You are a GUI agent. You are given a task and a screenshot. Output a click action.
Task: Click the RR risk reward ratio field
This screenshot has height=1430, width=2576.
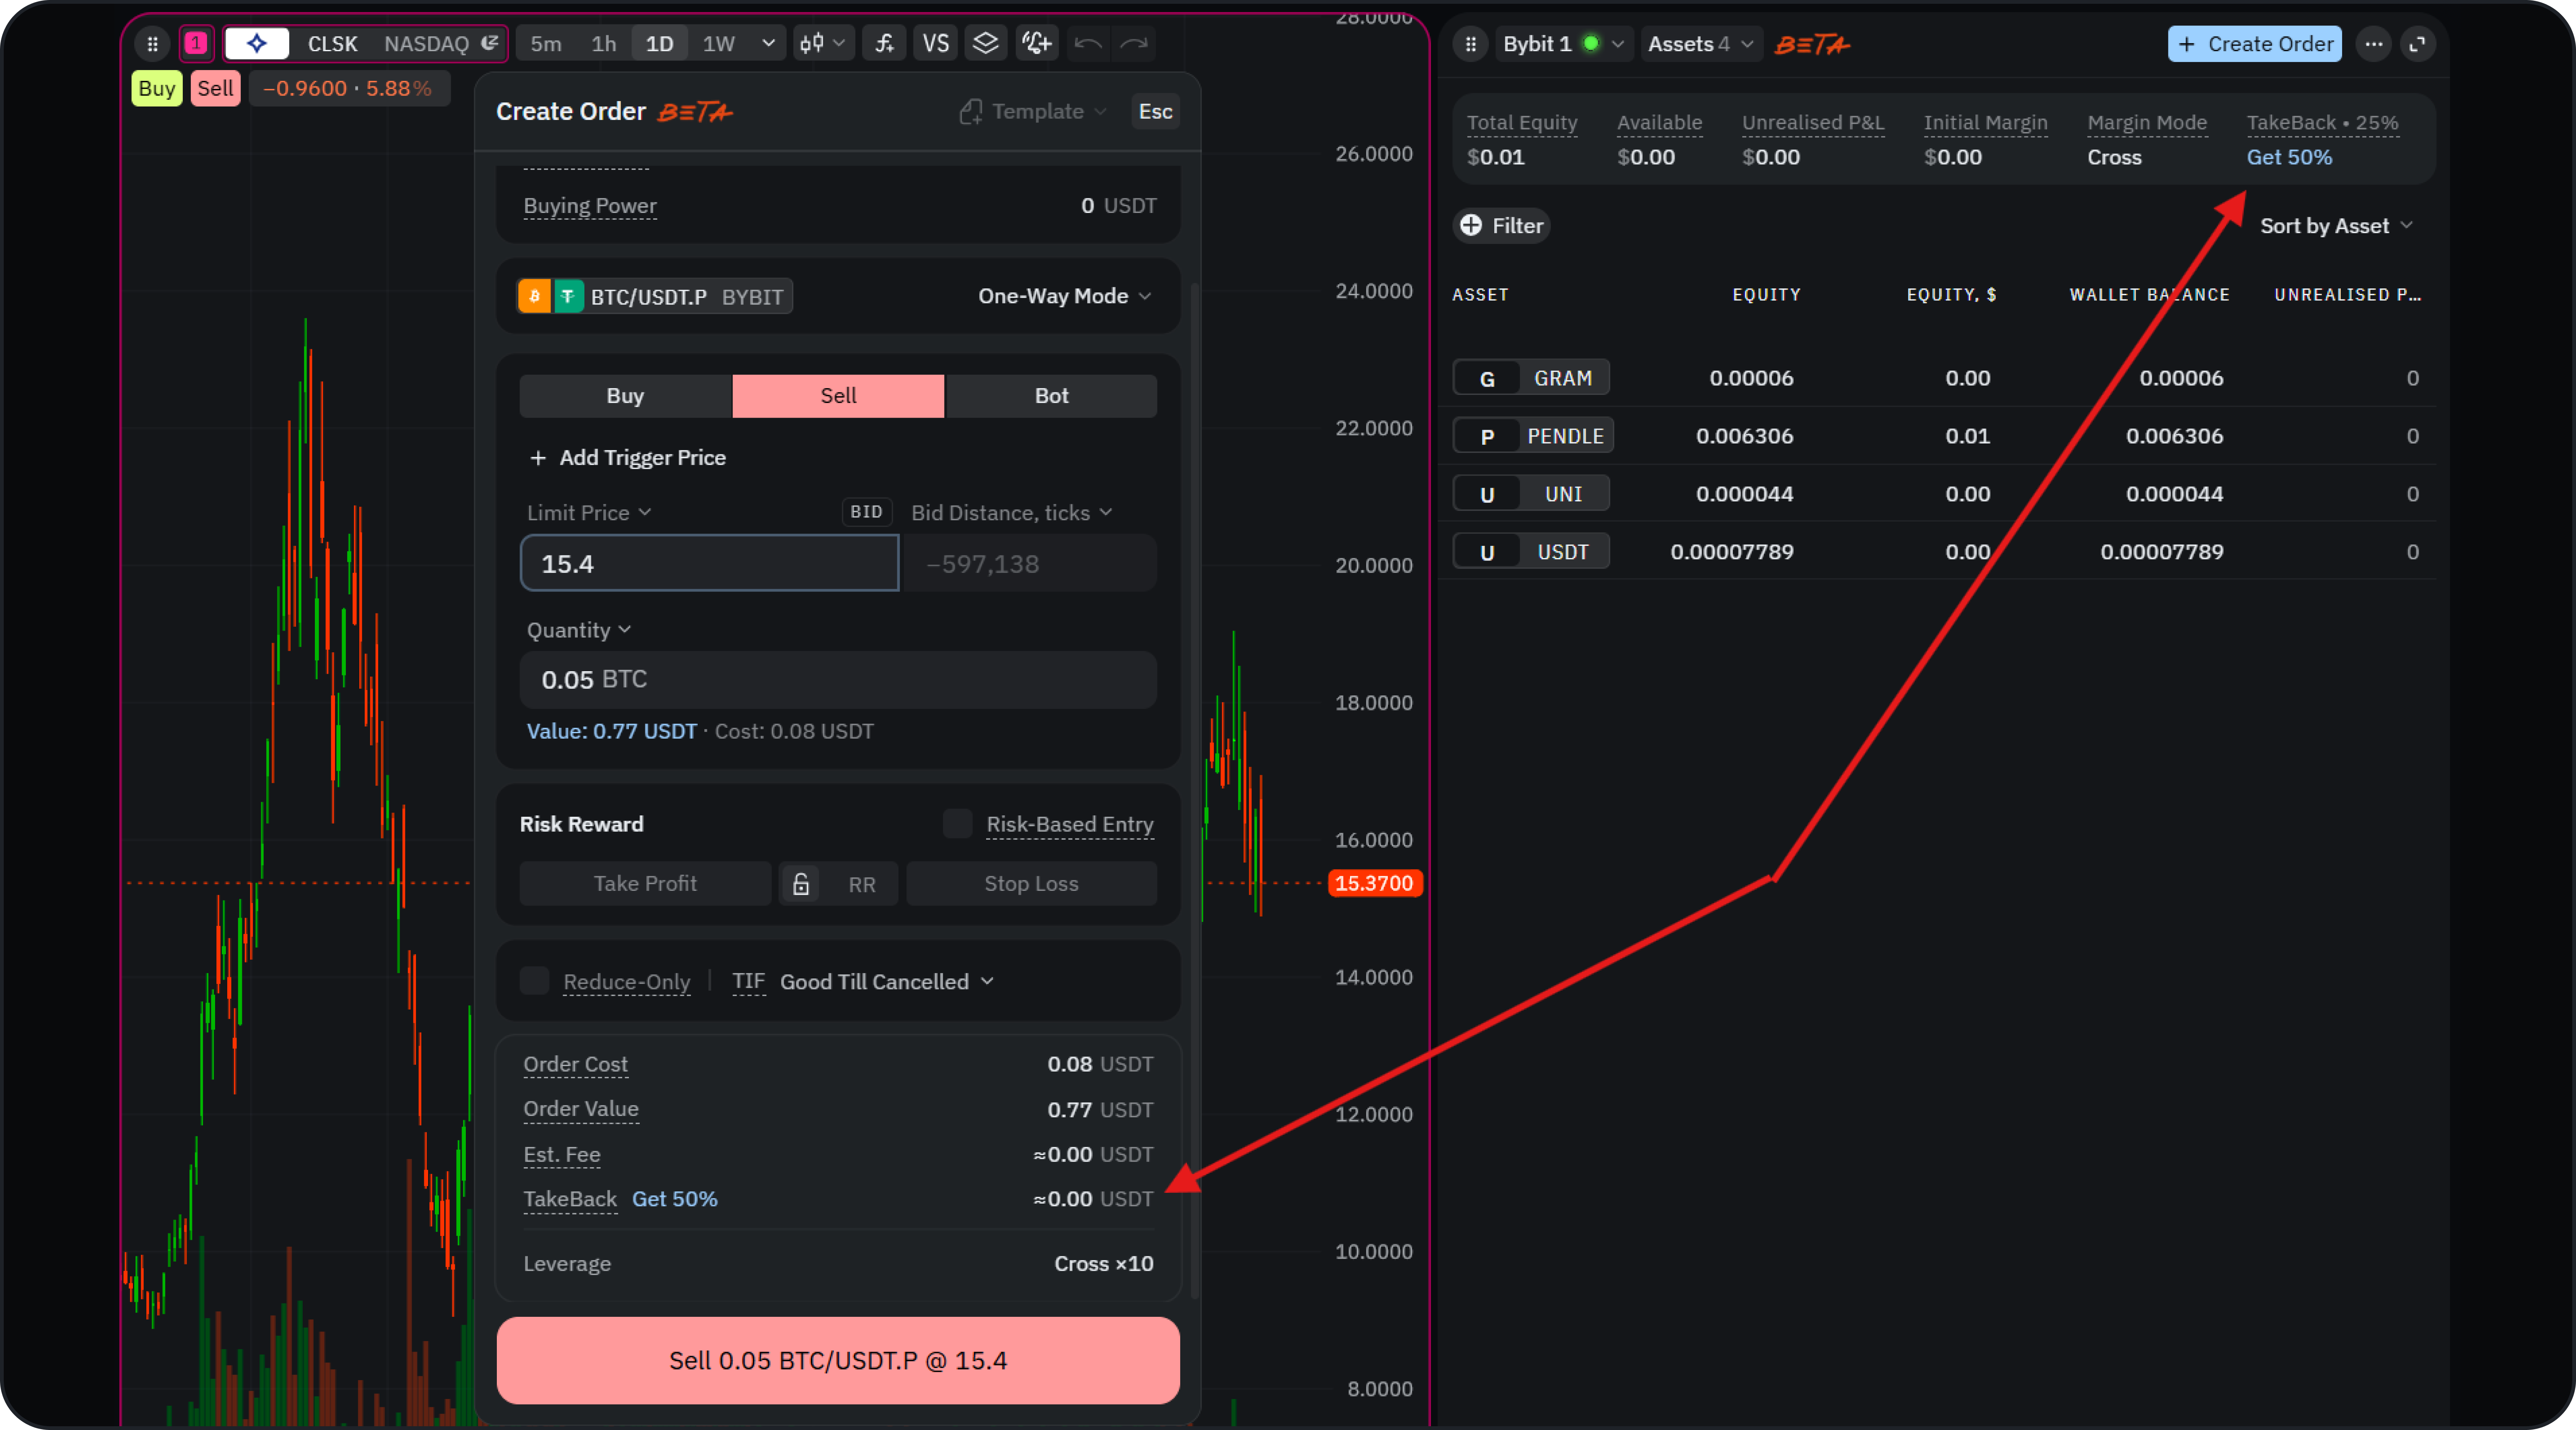click(861, 884)
